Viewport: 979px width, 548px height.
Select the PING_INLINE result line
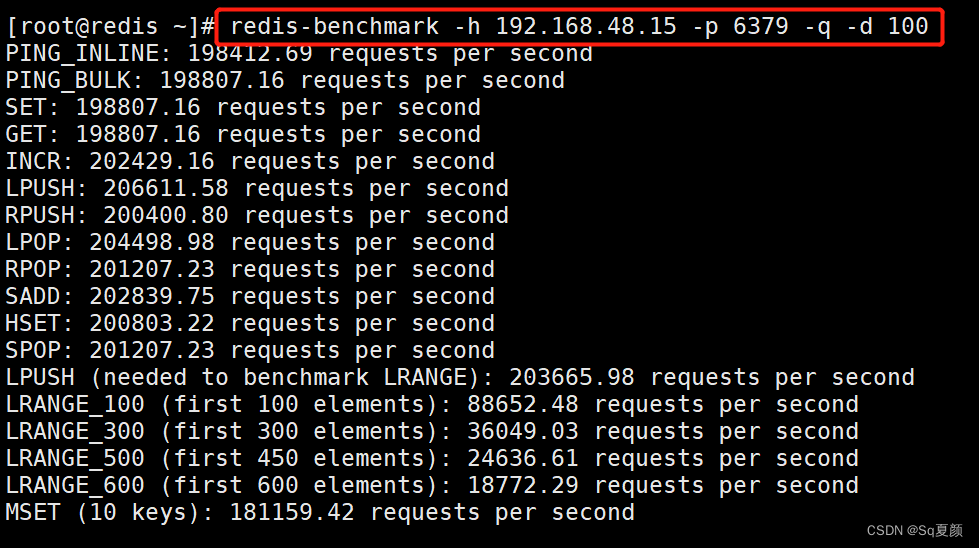[299, 54]
